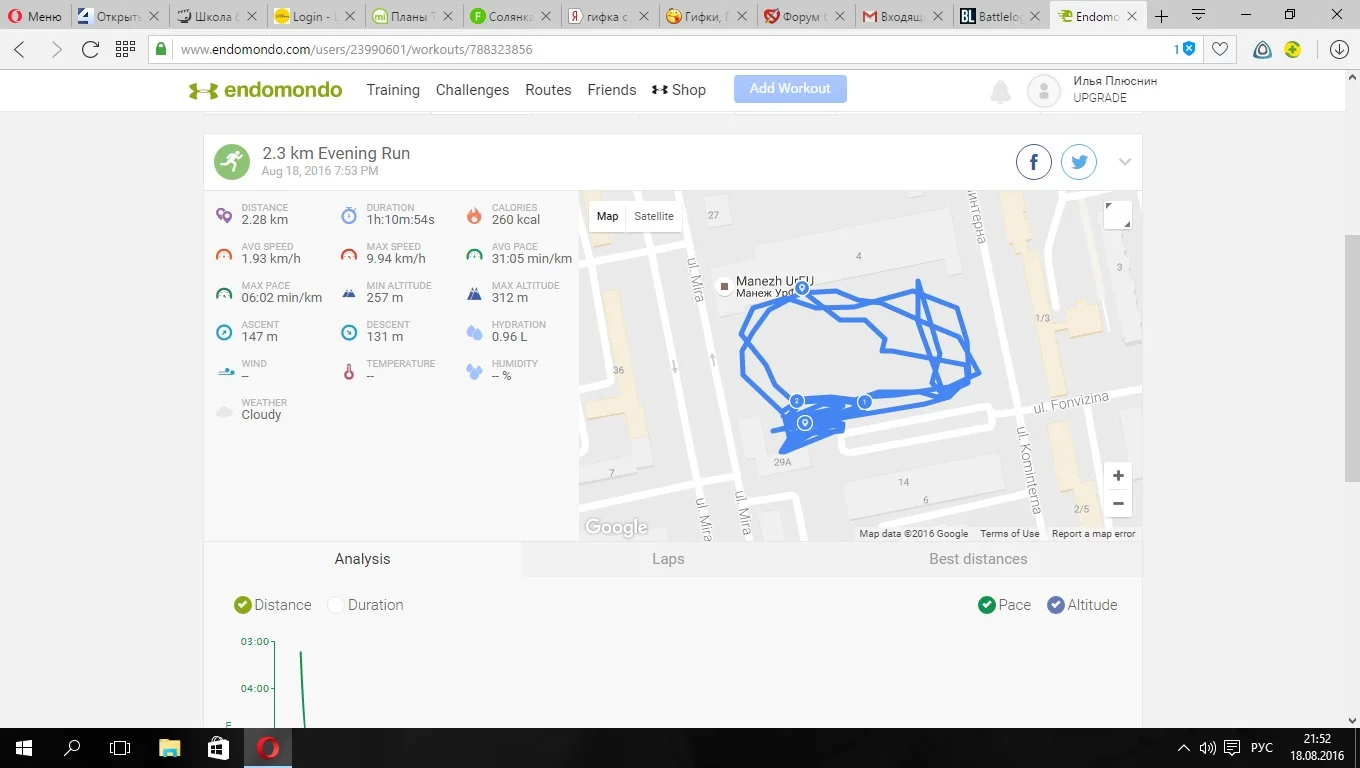The height and width of the screenshot is (768, 1360).
Task: Go forward in the browser
Action: tap(56, 50)
